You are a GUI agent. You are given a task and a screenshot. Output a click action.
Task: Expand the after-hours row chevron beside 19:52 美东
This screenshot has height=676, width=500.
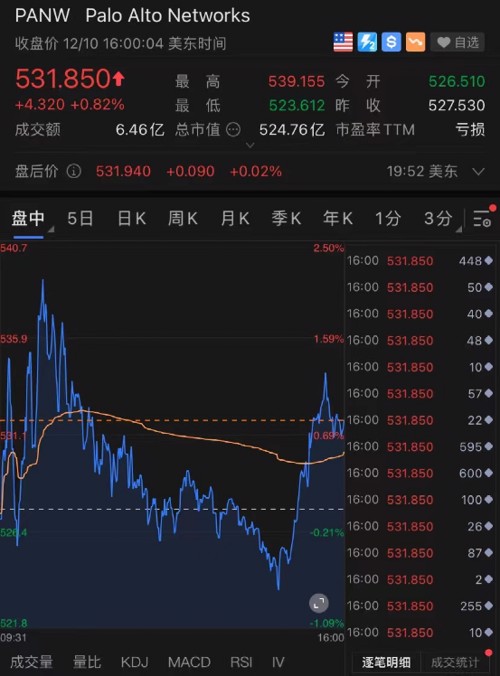(478, 172)
